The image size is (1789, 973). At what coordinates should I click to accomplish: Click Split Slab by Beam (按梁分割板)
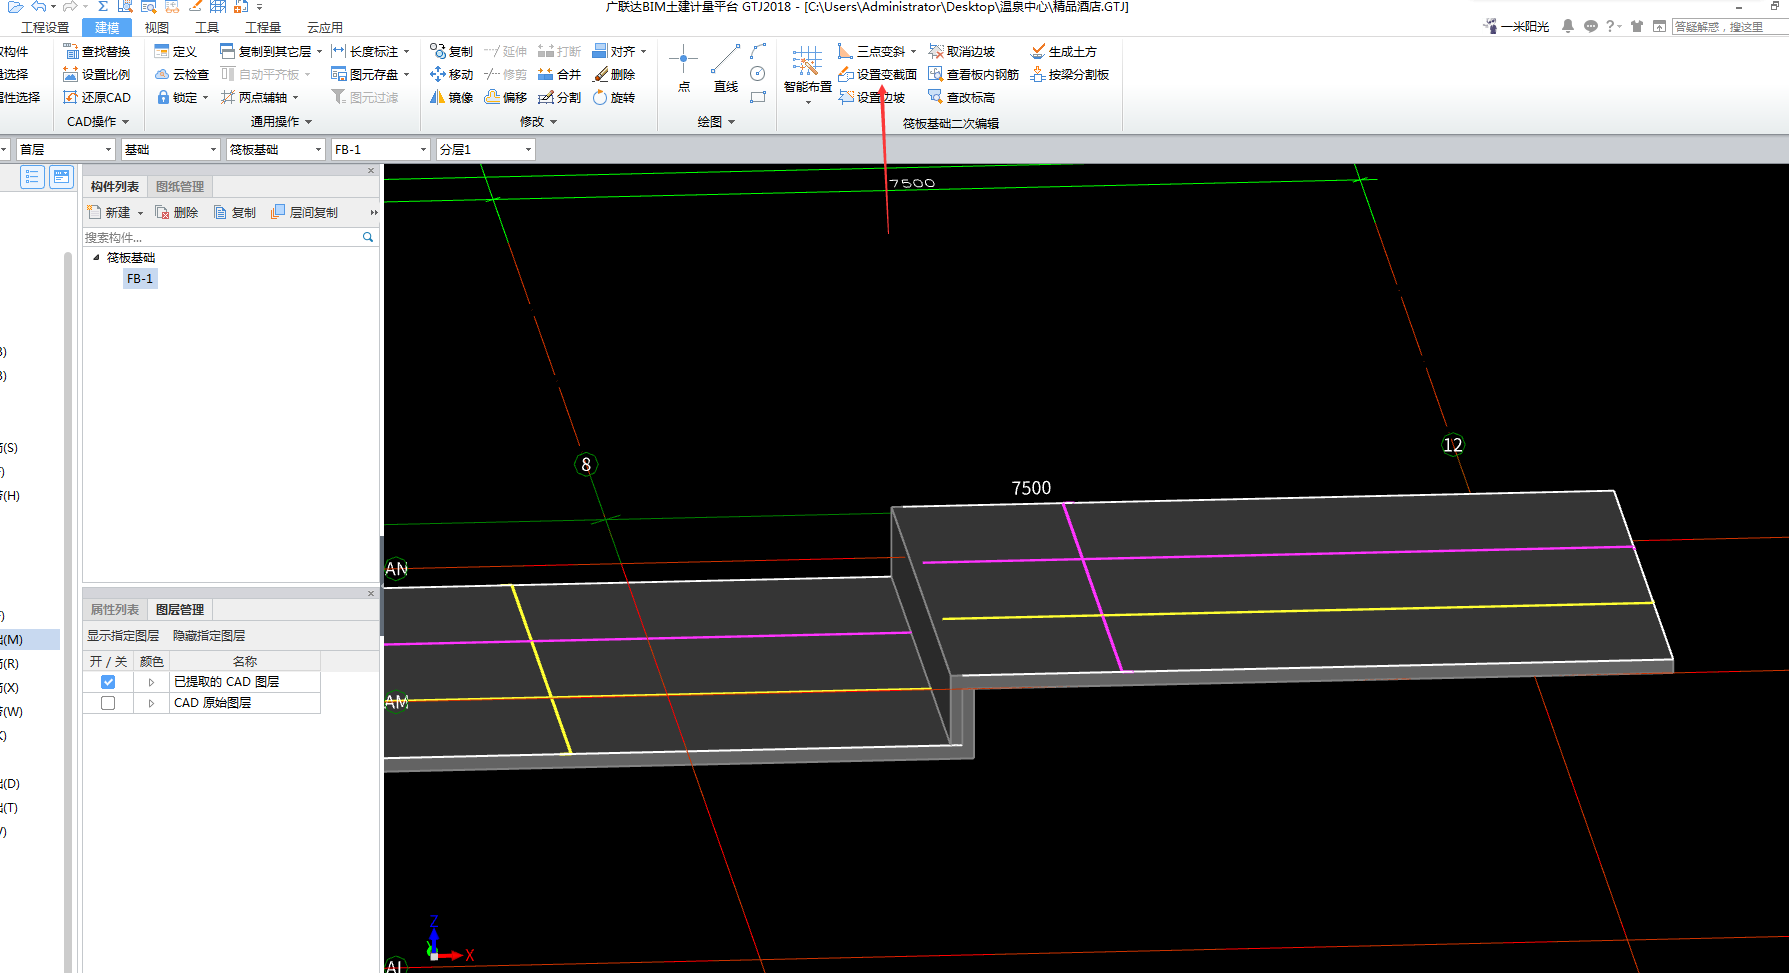click(x=1069, y=74)
